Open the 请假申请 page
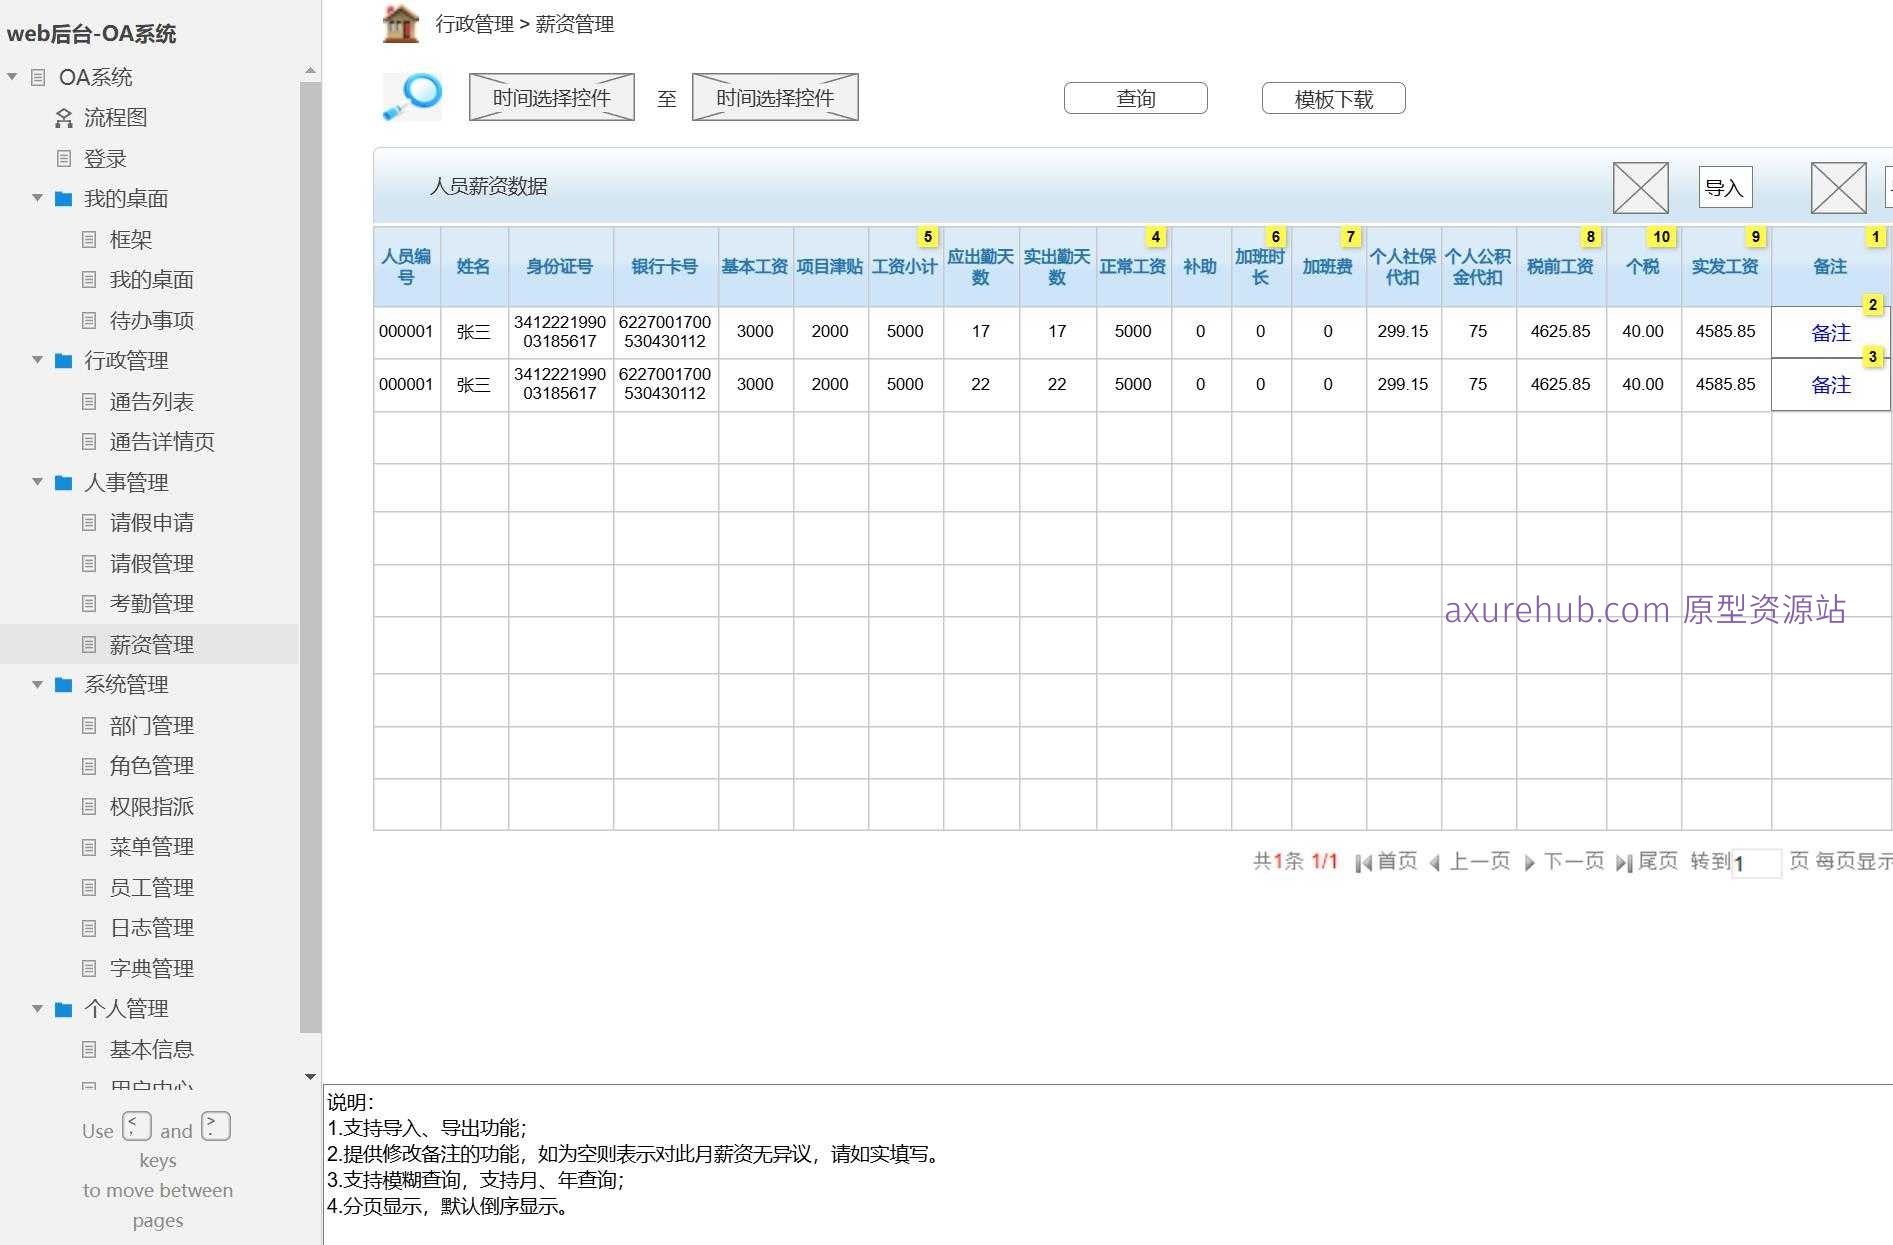This screenshot has height=1245, width=1893. [152, 522]
